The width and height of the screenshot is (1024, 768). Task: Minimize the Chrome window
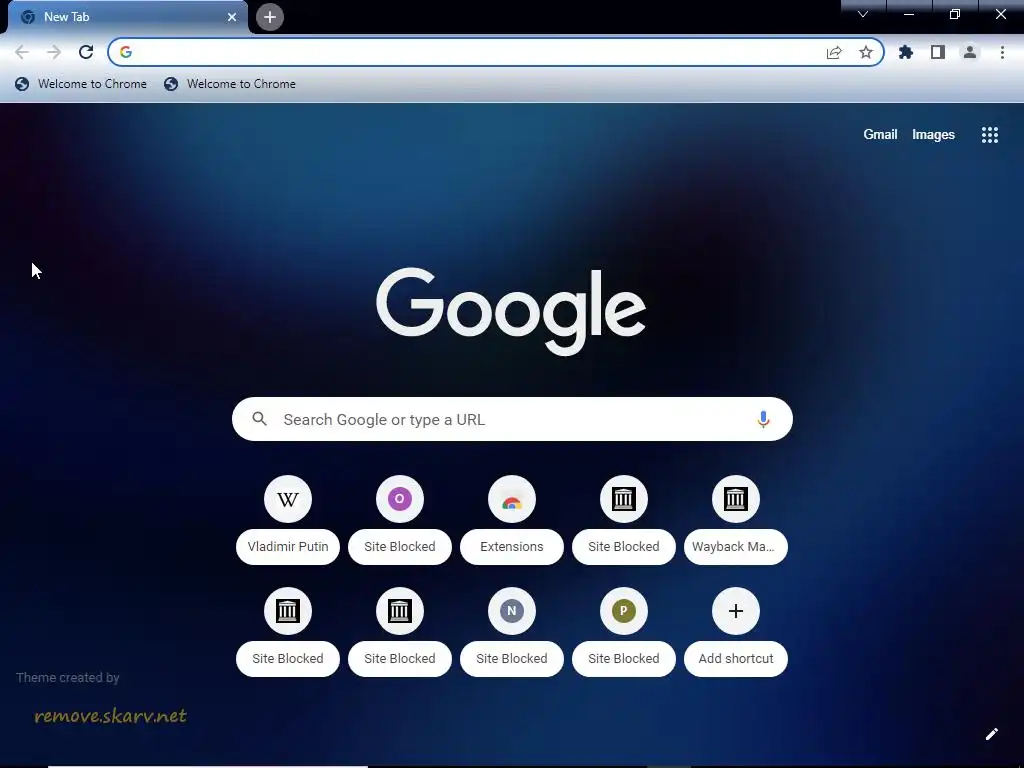pos(909,14)
